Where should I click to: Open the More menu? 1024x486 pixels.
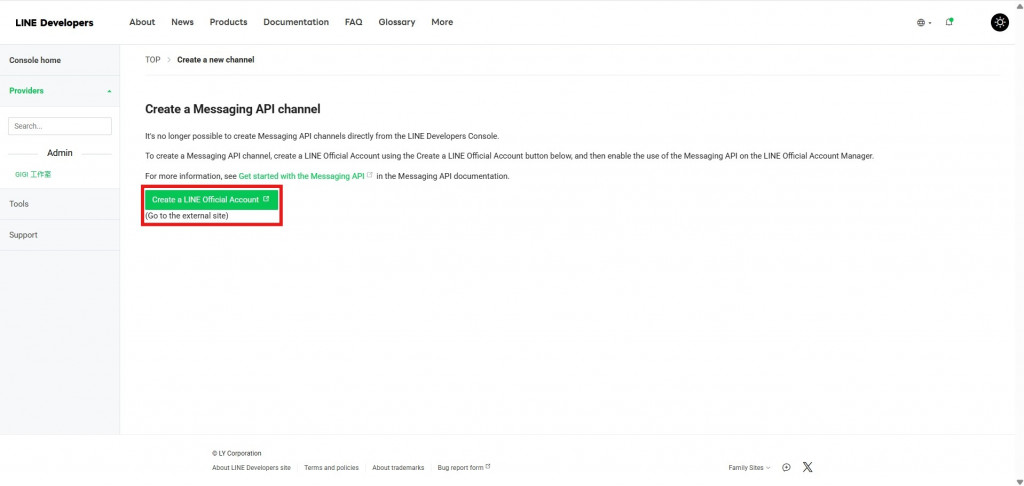point(442,22)
